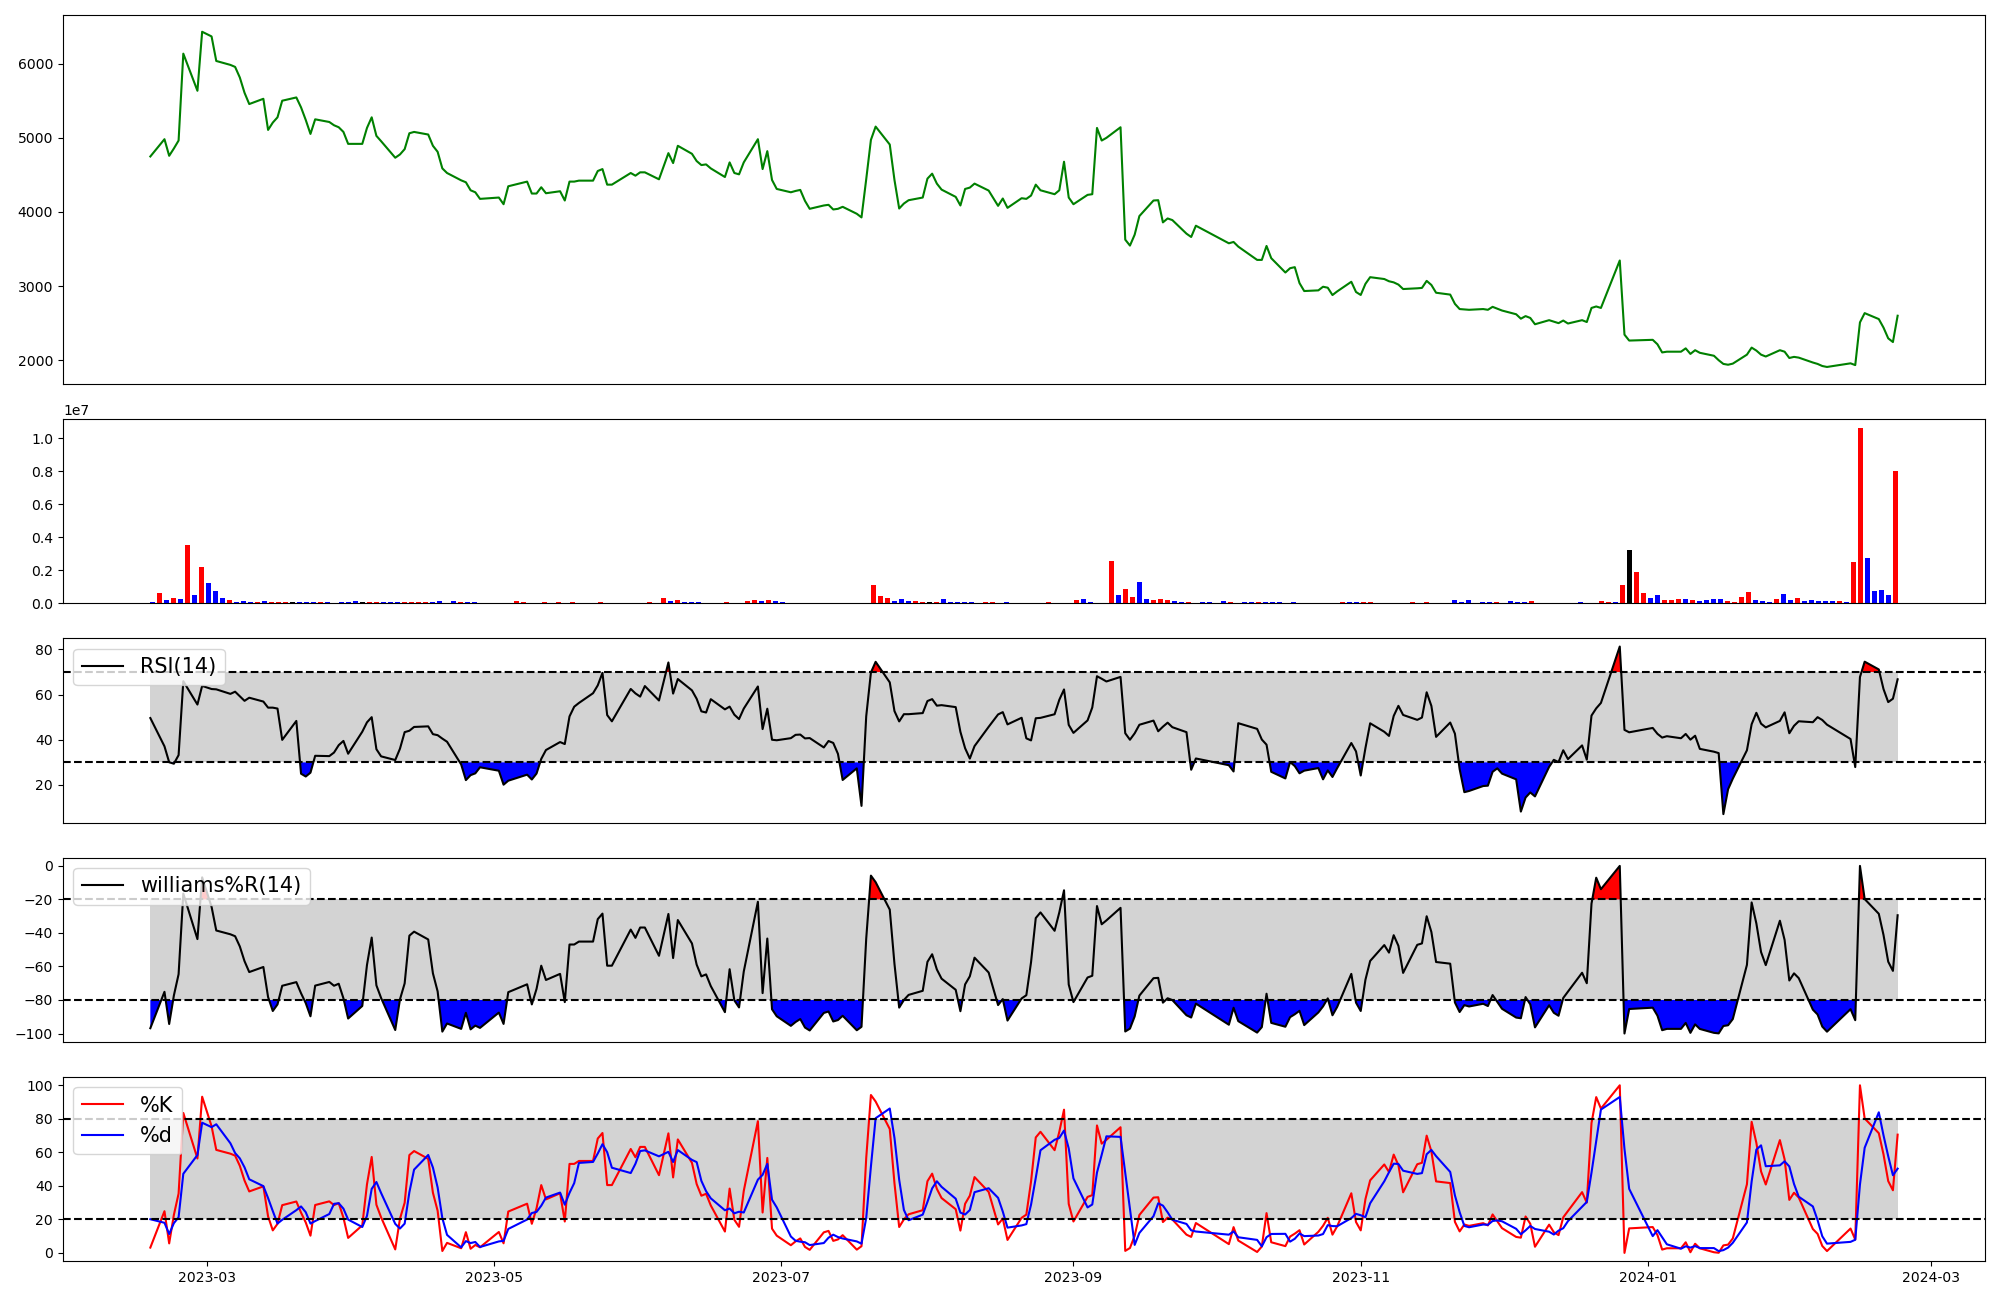The height and width of the screenshot is (1300, 2000).
Task: Click the %K legend entry
Action: click(156, 1105)
